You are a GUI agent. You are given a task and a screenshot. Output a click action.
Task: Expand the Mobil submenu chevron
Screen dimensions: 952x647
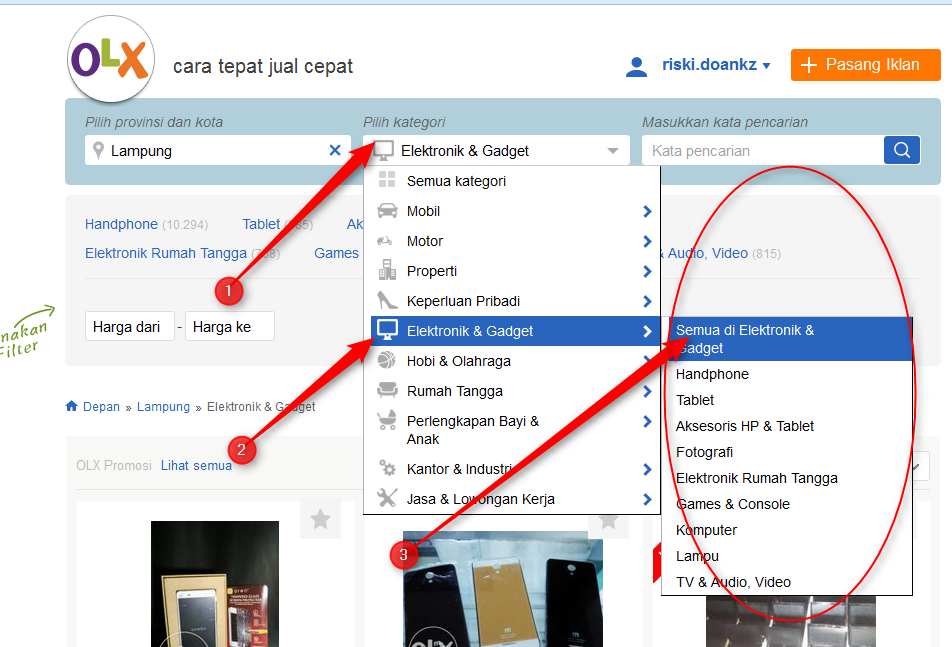click(x=647, y=211)
